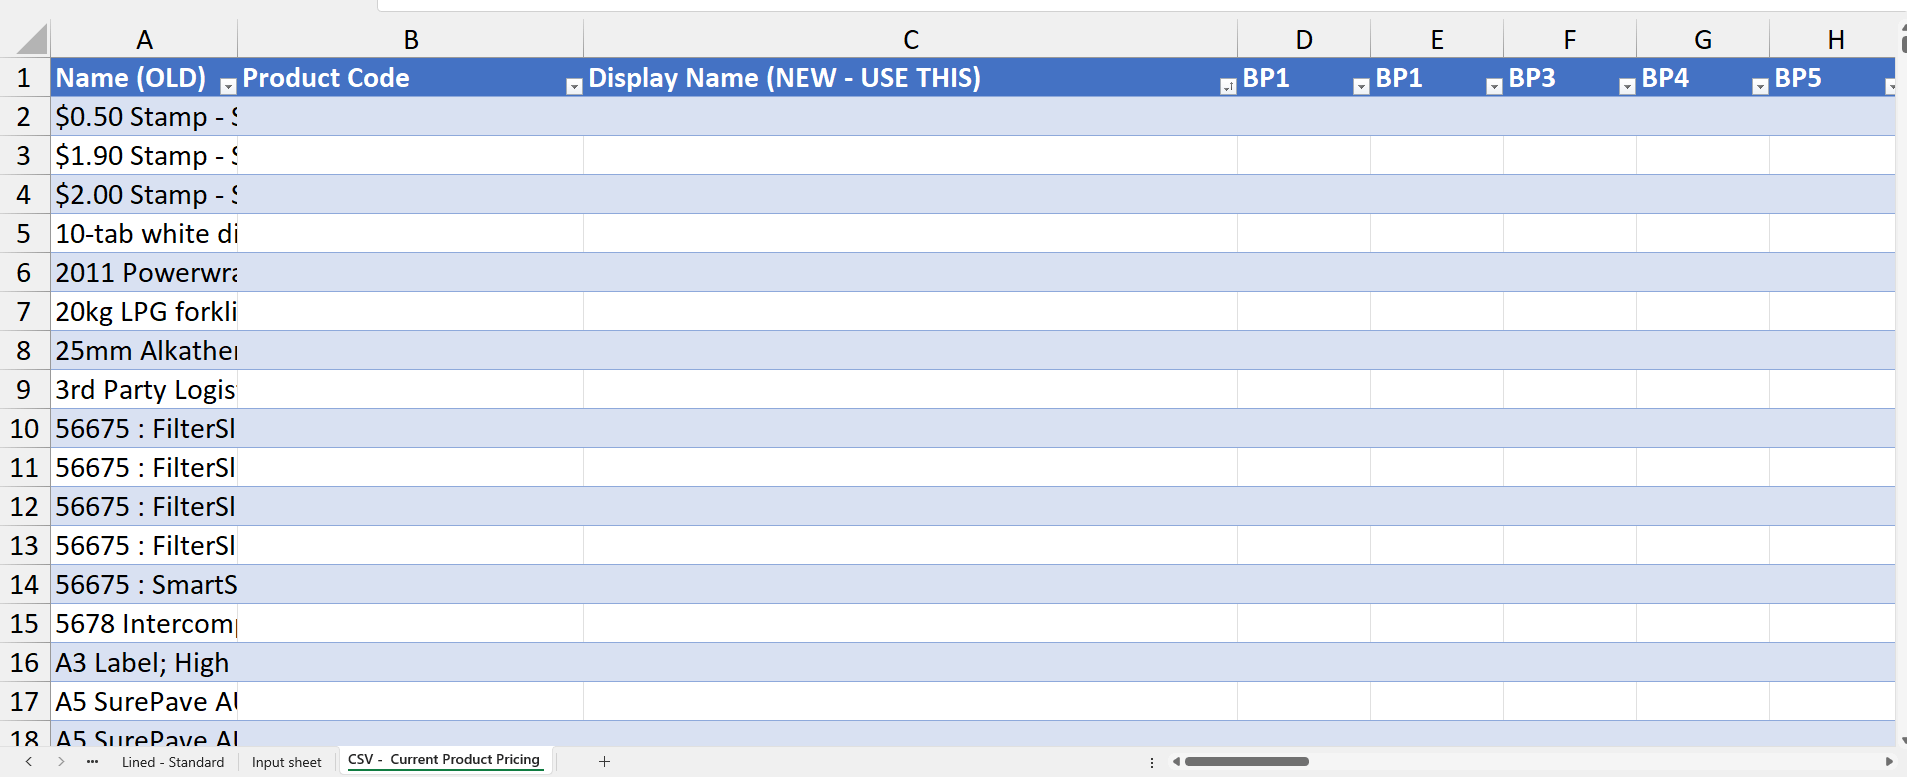This screenshot has height=777, width=1907.
Task: Click the tab bar splitter dots
Action: click(1152, 762)
